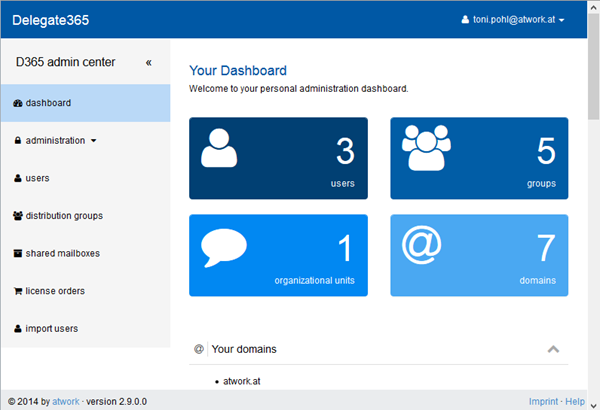The height and width of the screenshot is (410, 600).
Task: Open the Imprint link in footer
Action: [x=543, y=402]
